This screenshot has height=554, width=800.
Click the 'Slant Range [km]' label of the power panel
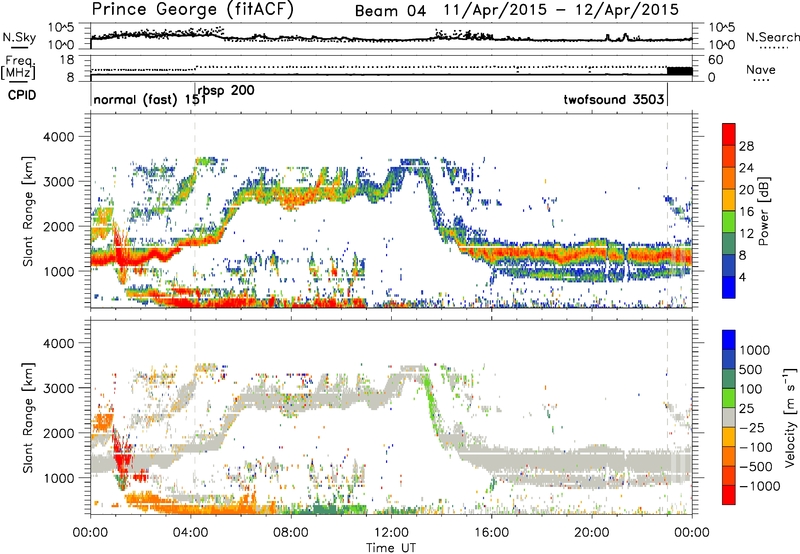pos(28,211)
